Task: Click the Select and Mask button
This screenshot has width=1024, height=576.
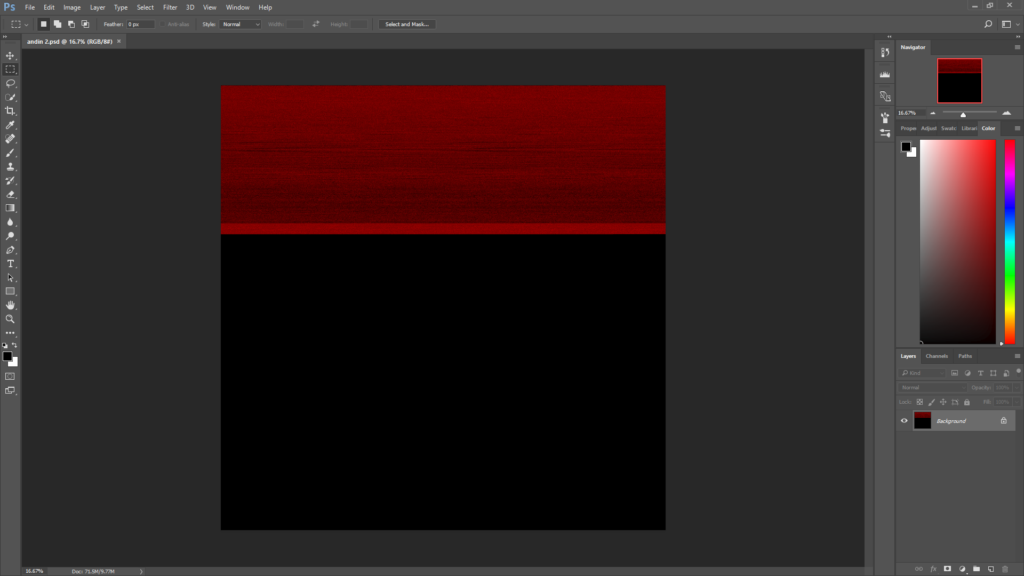Action: click(x=407, y=24)
